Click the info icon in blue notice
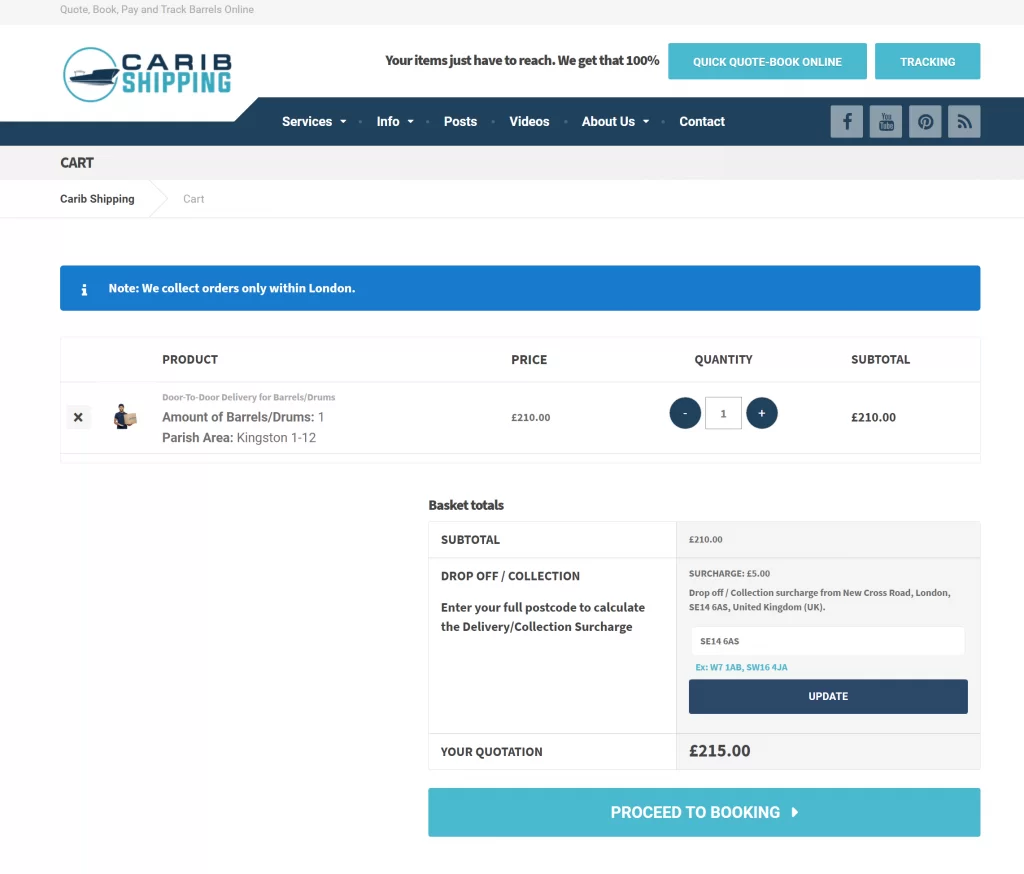Image resolution: width=1024 pixels, height=874 pixels. coord(84,289)
